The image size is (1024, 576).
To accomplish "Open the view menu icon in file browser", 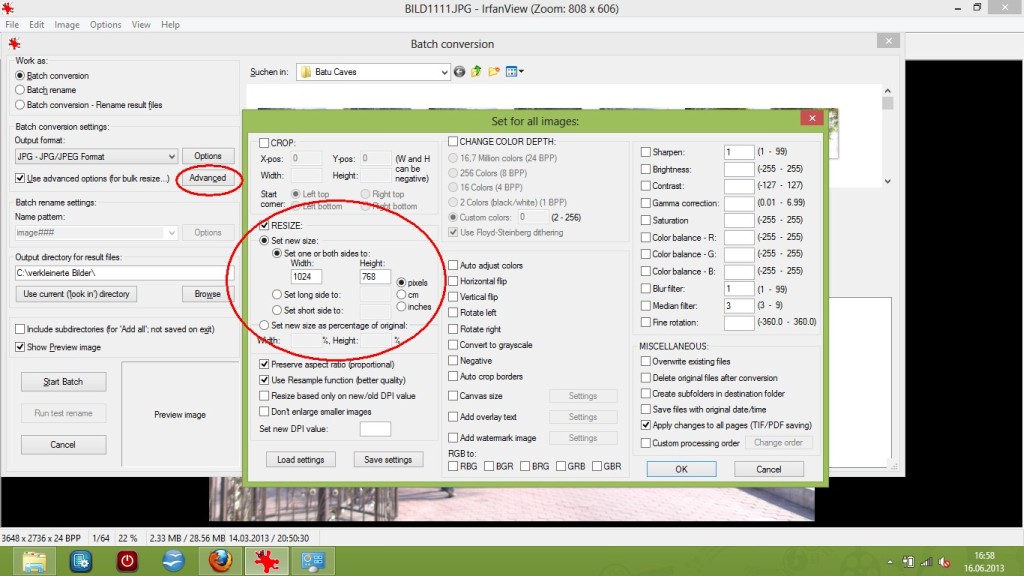I will tap(514, 72).
